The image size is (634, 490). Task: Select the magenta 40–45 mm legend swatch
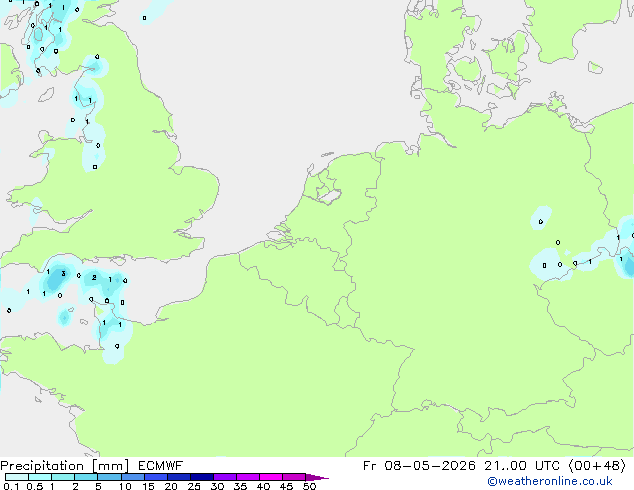[271, 477]
